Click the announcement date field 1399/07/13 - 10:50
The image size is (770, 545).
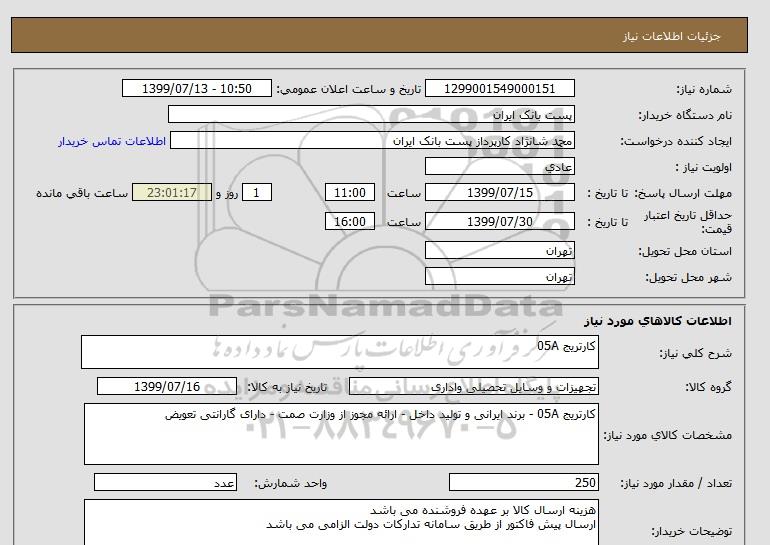196,88
